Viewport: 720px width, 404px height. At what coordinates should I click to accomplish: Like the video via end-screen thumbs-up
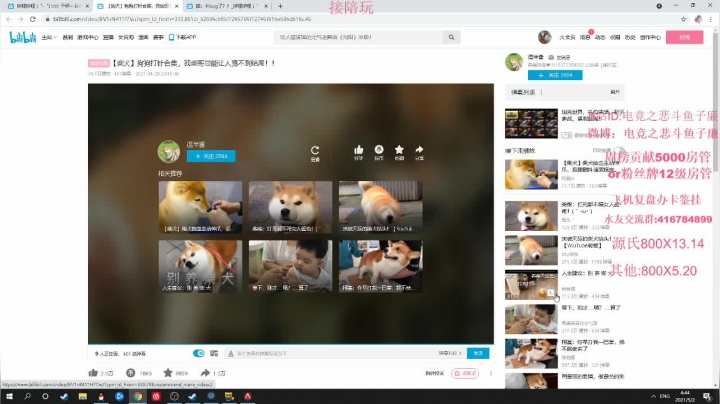pyautogui.click(x=359, y=152)
